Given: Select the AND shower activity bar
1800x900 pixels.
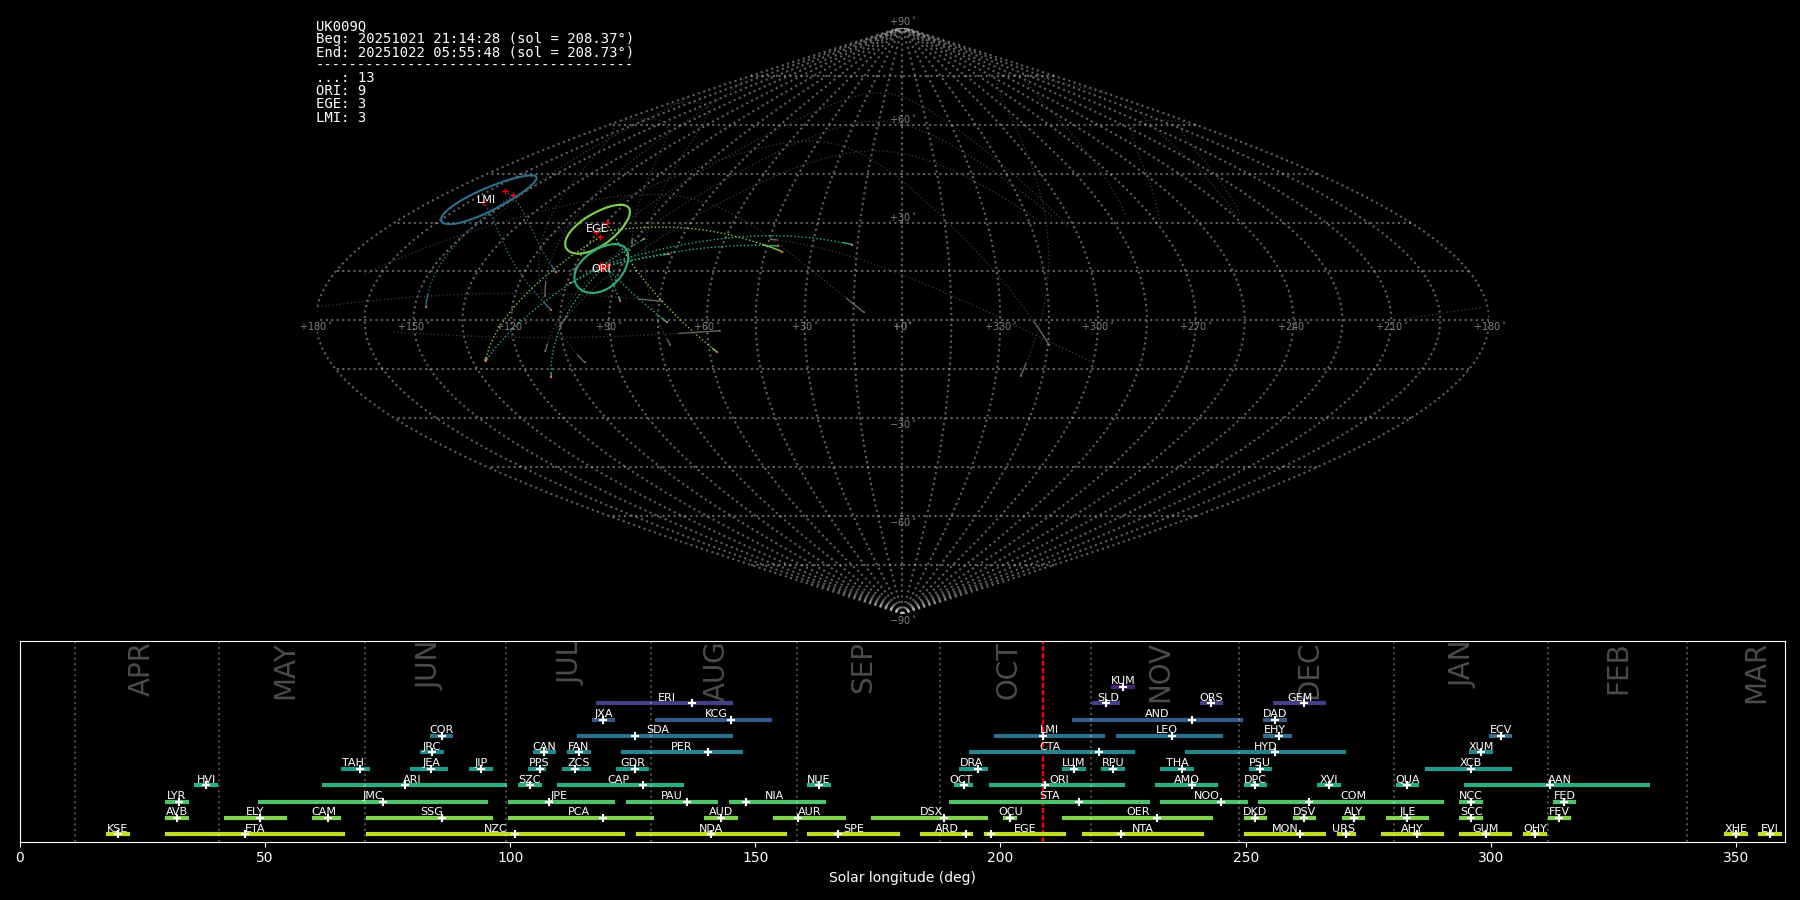Looking at the screenshot, I should (x=1157, y=720).
